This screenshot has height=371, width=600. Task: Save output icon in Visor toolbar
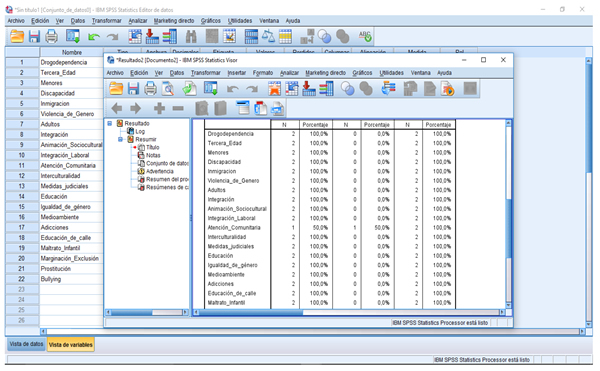(133, 89)
